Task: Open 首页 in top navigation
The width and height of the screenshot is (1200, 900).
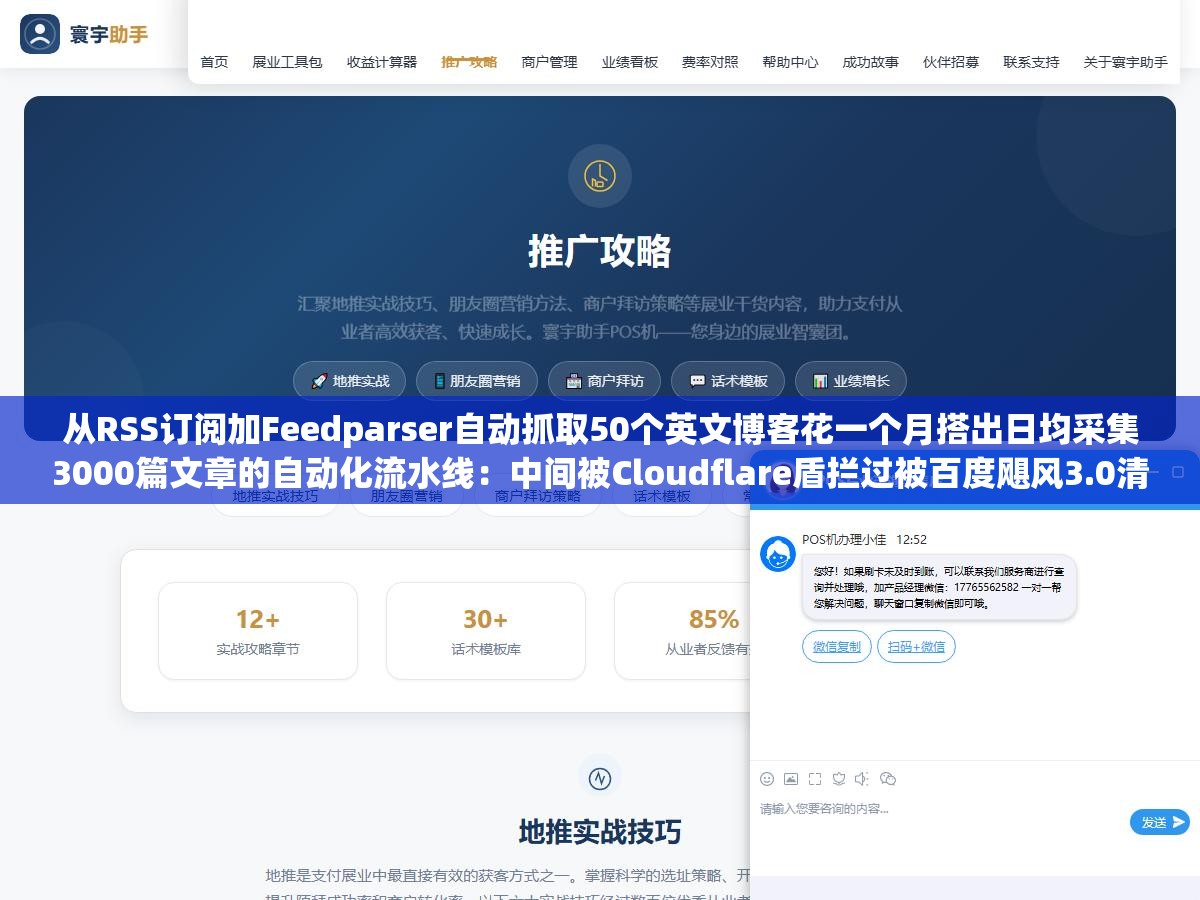Action: coord(214,62)
